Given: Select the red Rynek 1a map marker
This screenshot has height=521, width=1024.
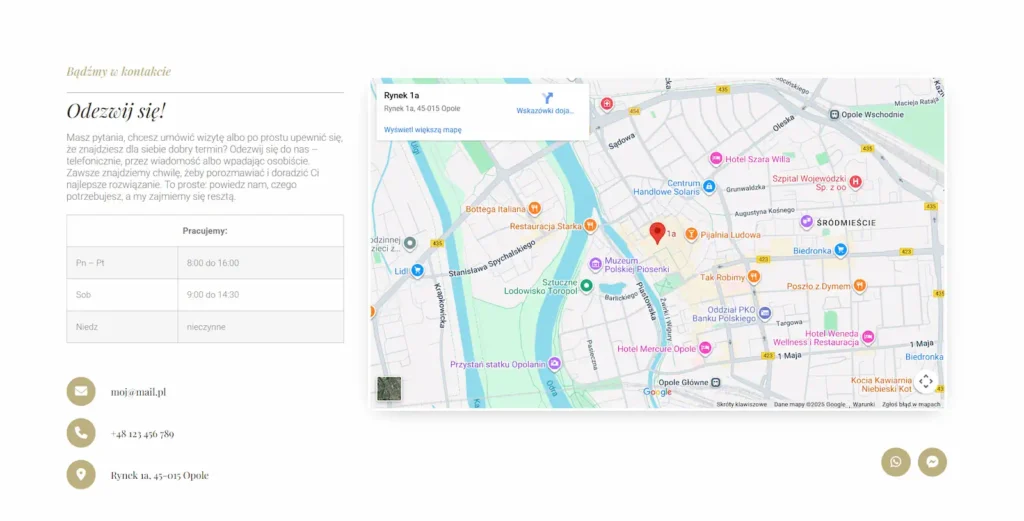Looking at the screenshot, I should [657, 233].
